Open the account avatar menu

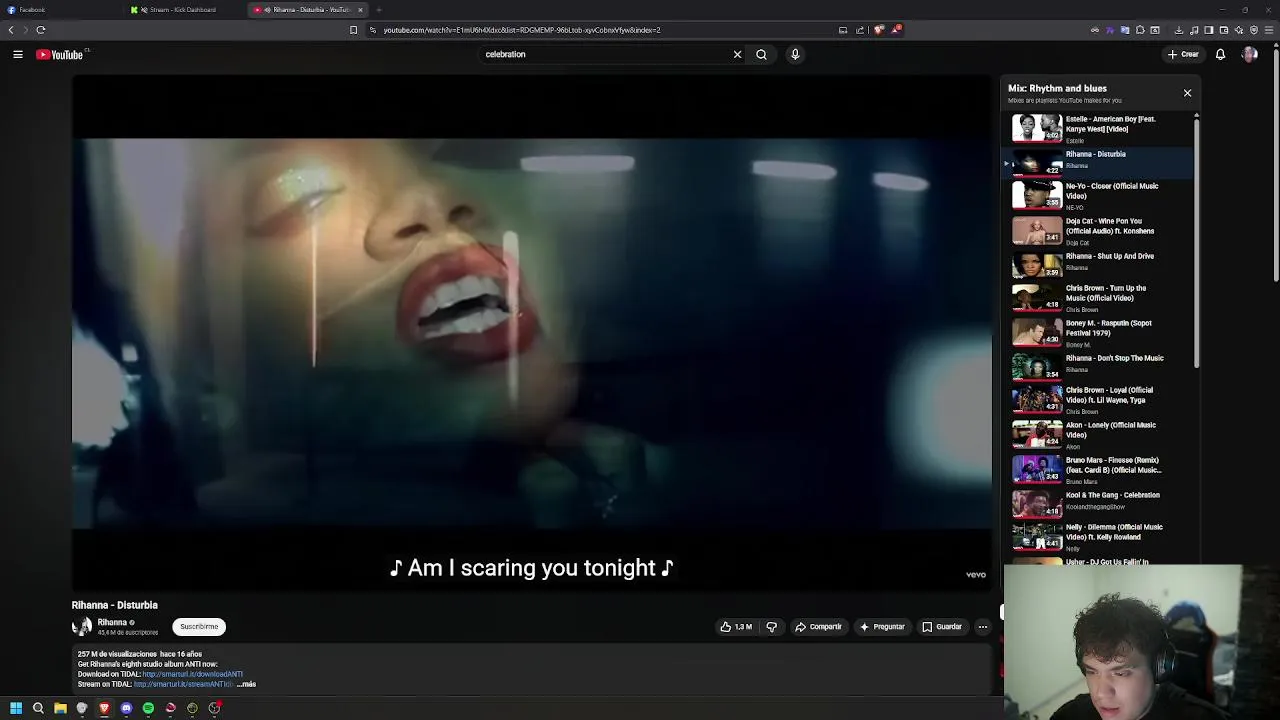1249,55
